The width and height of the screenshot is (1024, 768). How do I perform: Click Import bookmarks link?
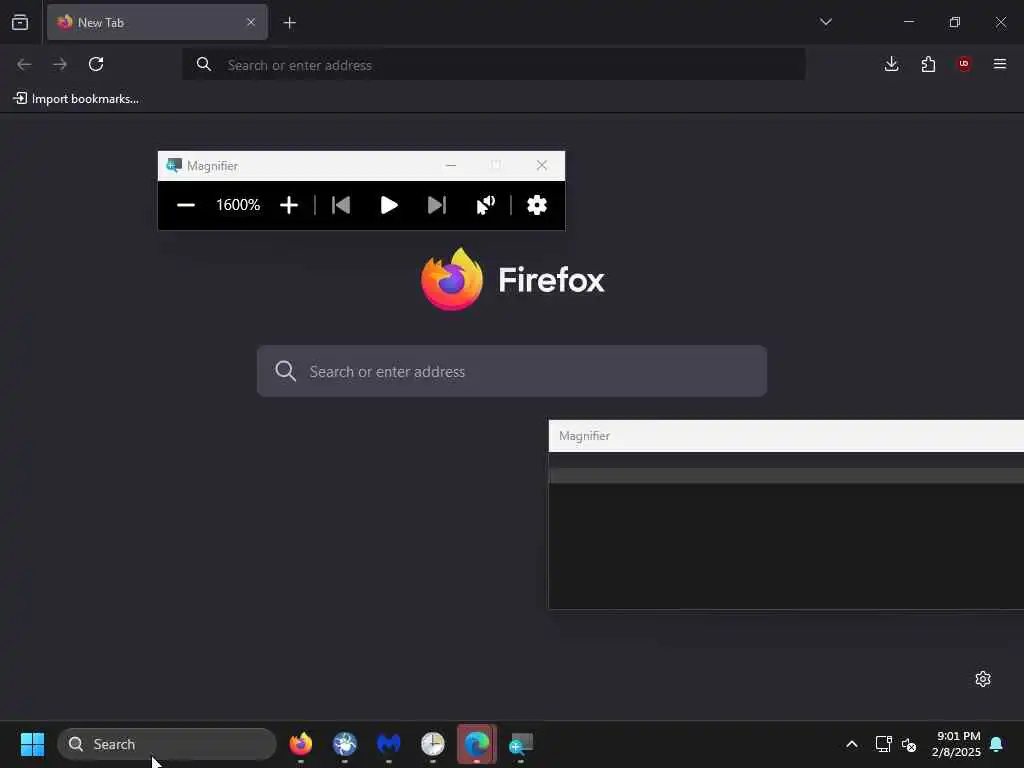pyautogui.click(x=76, y=99)
